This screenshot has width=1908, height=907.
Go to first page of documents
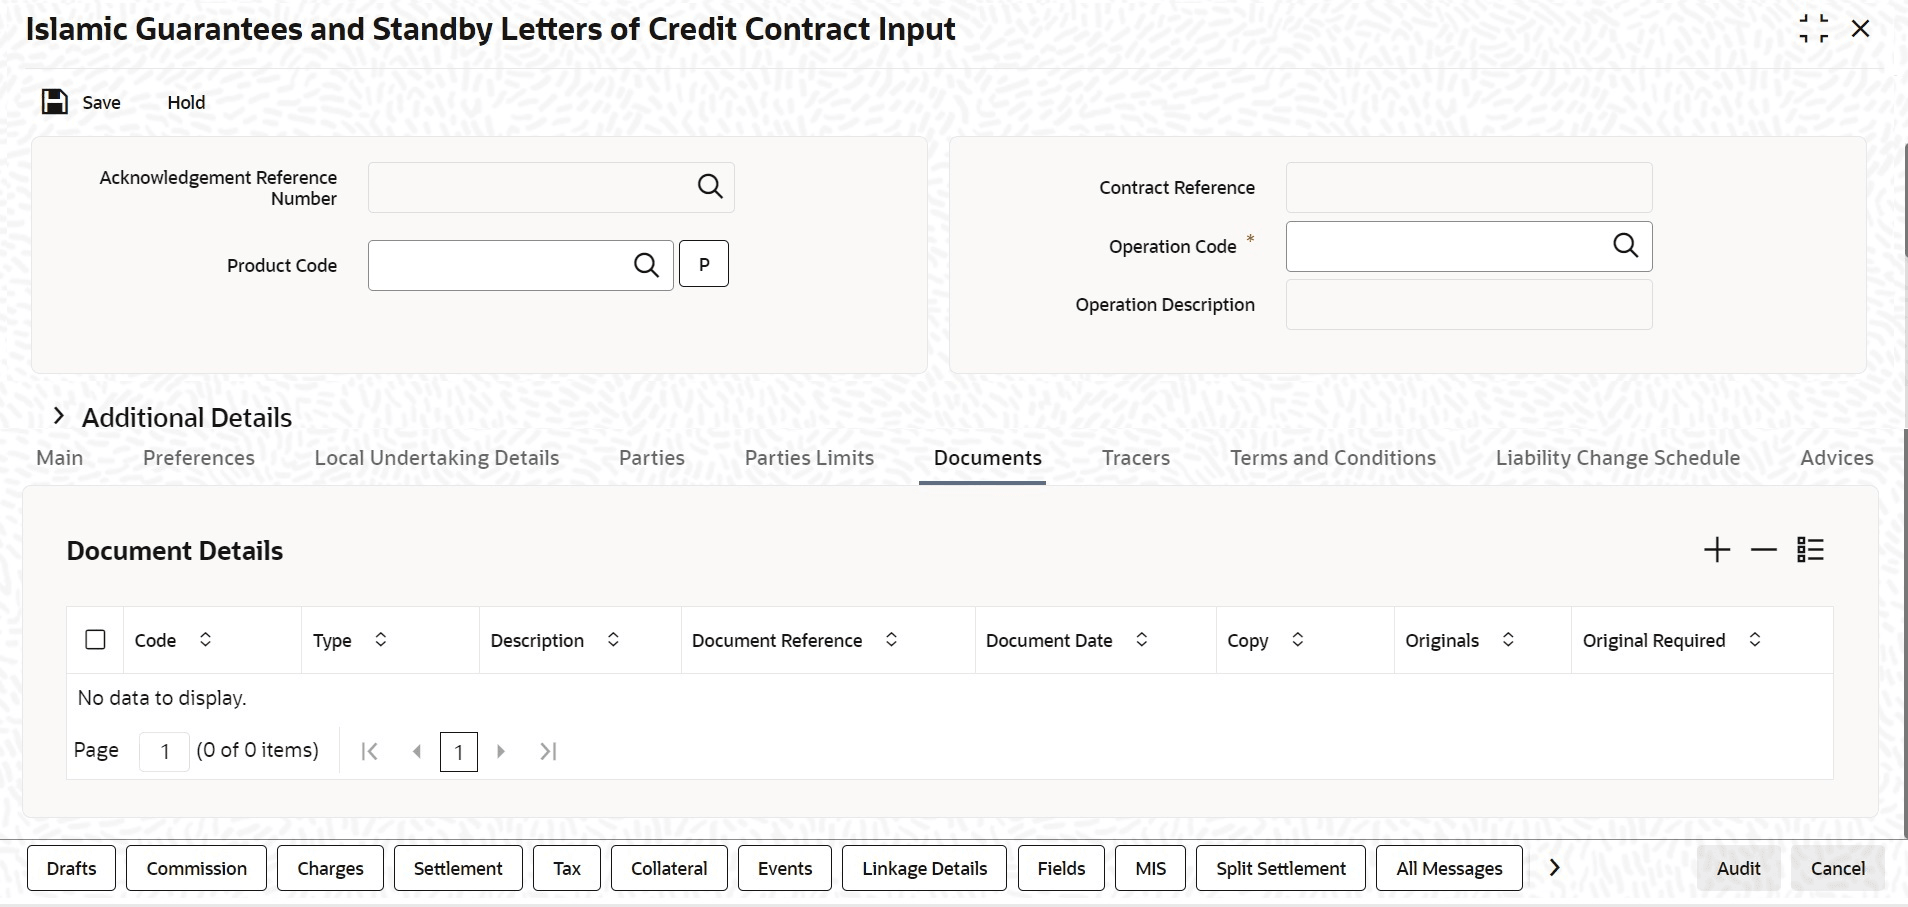369,751
